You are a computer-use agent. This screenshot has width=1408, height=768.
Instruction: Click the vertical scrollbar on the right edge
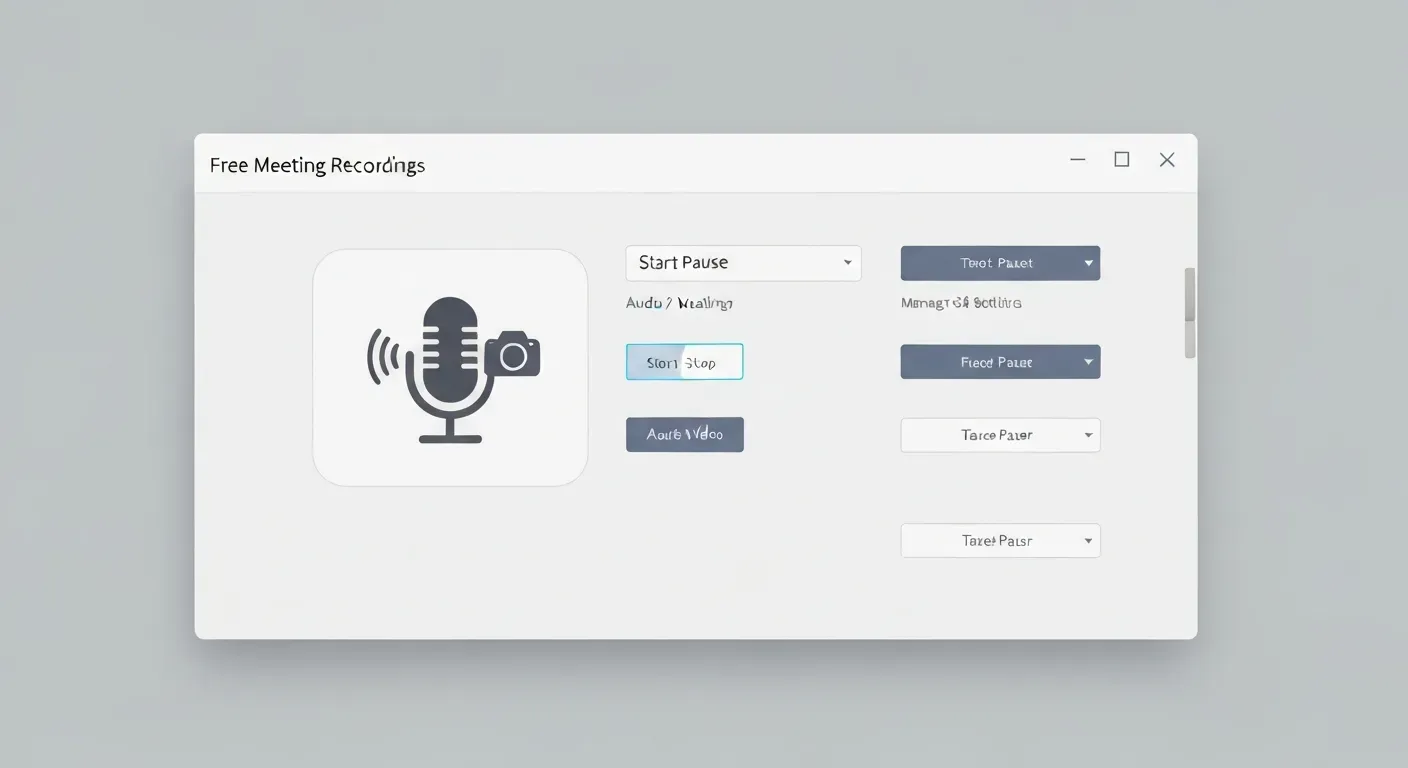pos(1189,310)
